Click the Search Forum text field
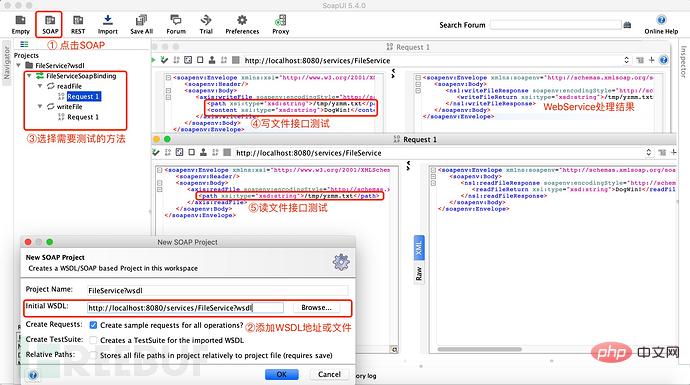The image size is (690, 385). 556,25
